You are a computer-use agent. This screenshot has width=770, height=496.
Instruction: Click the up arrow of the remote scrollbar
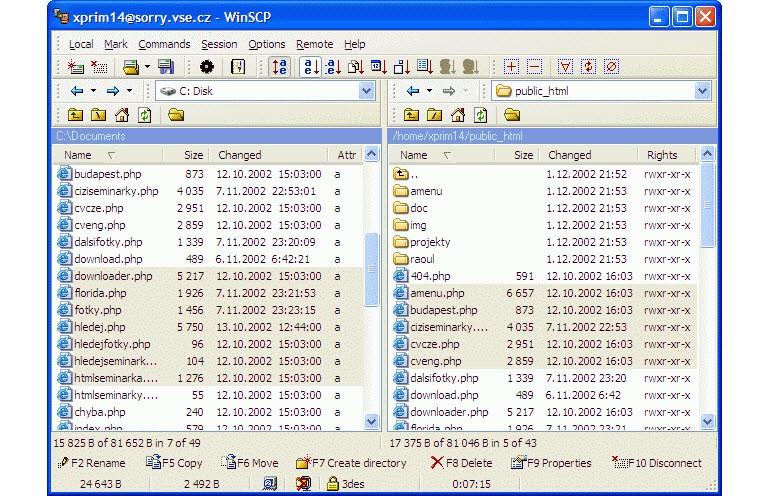[x=707, y=154]
